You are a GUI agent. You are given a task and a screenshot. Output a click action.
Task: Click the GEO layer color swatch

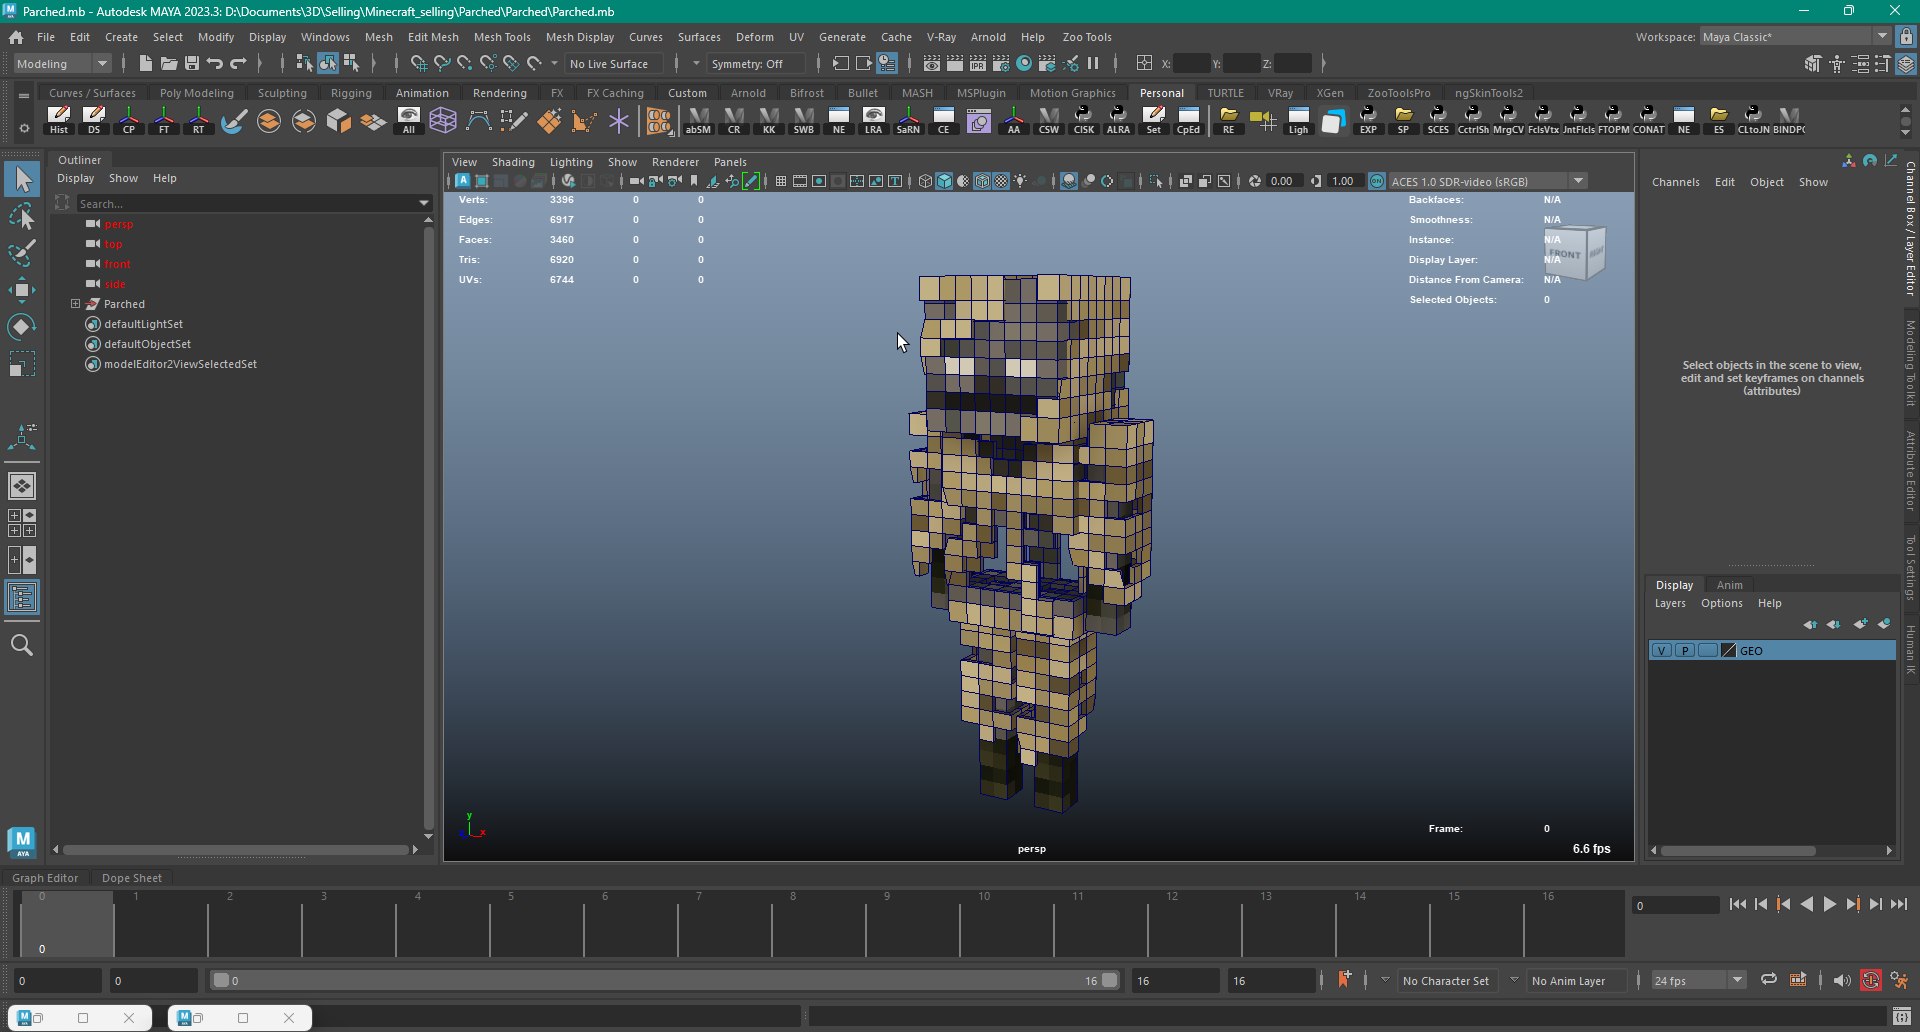click(1728, 650)
